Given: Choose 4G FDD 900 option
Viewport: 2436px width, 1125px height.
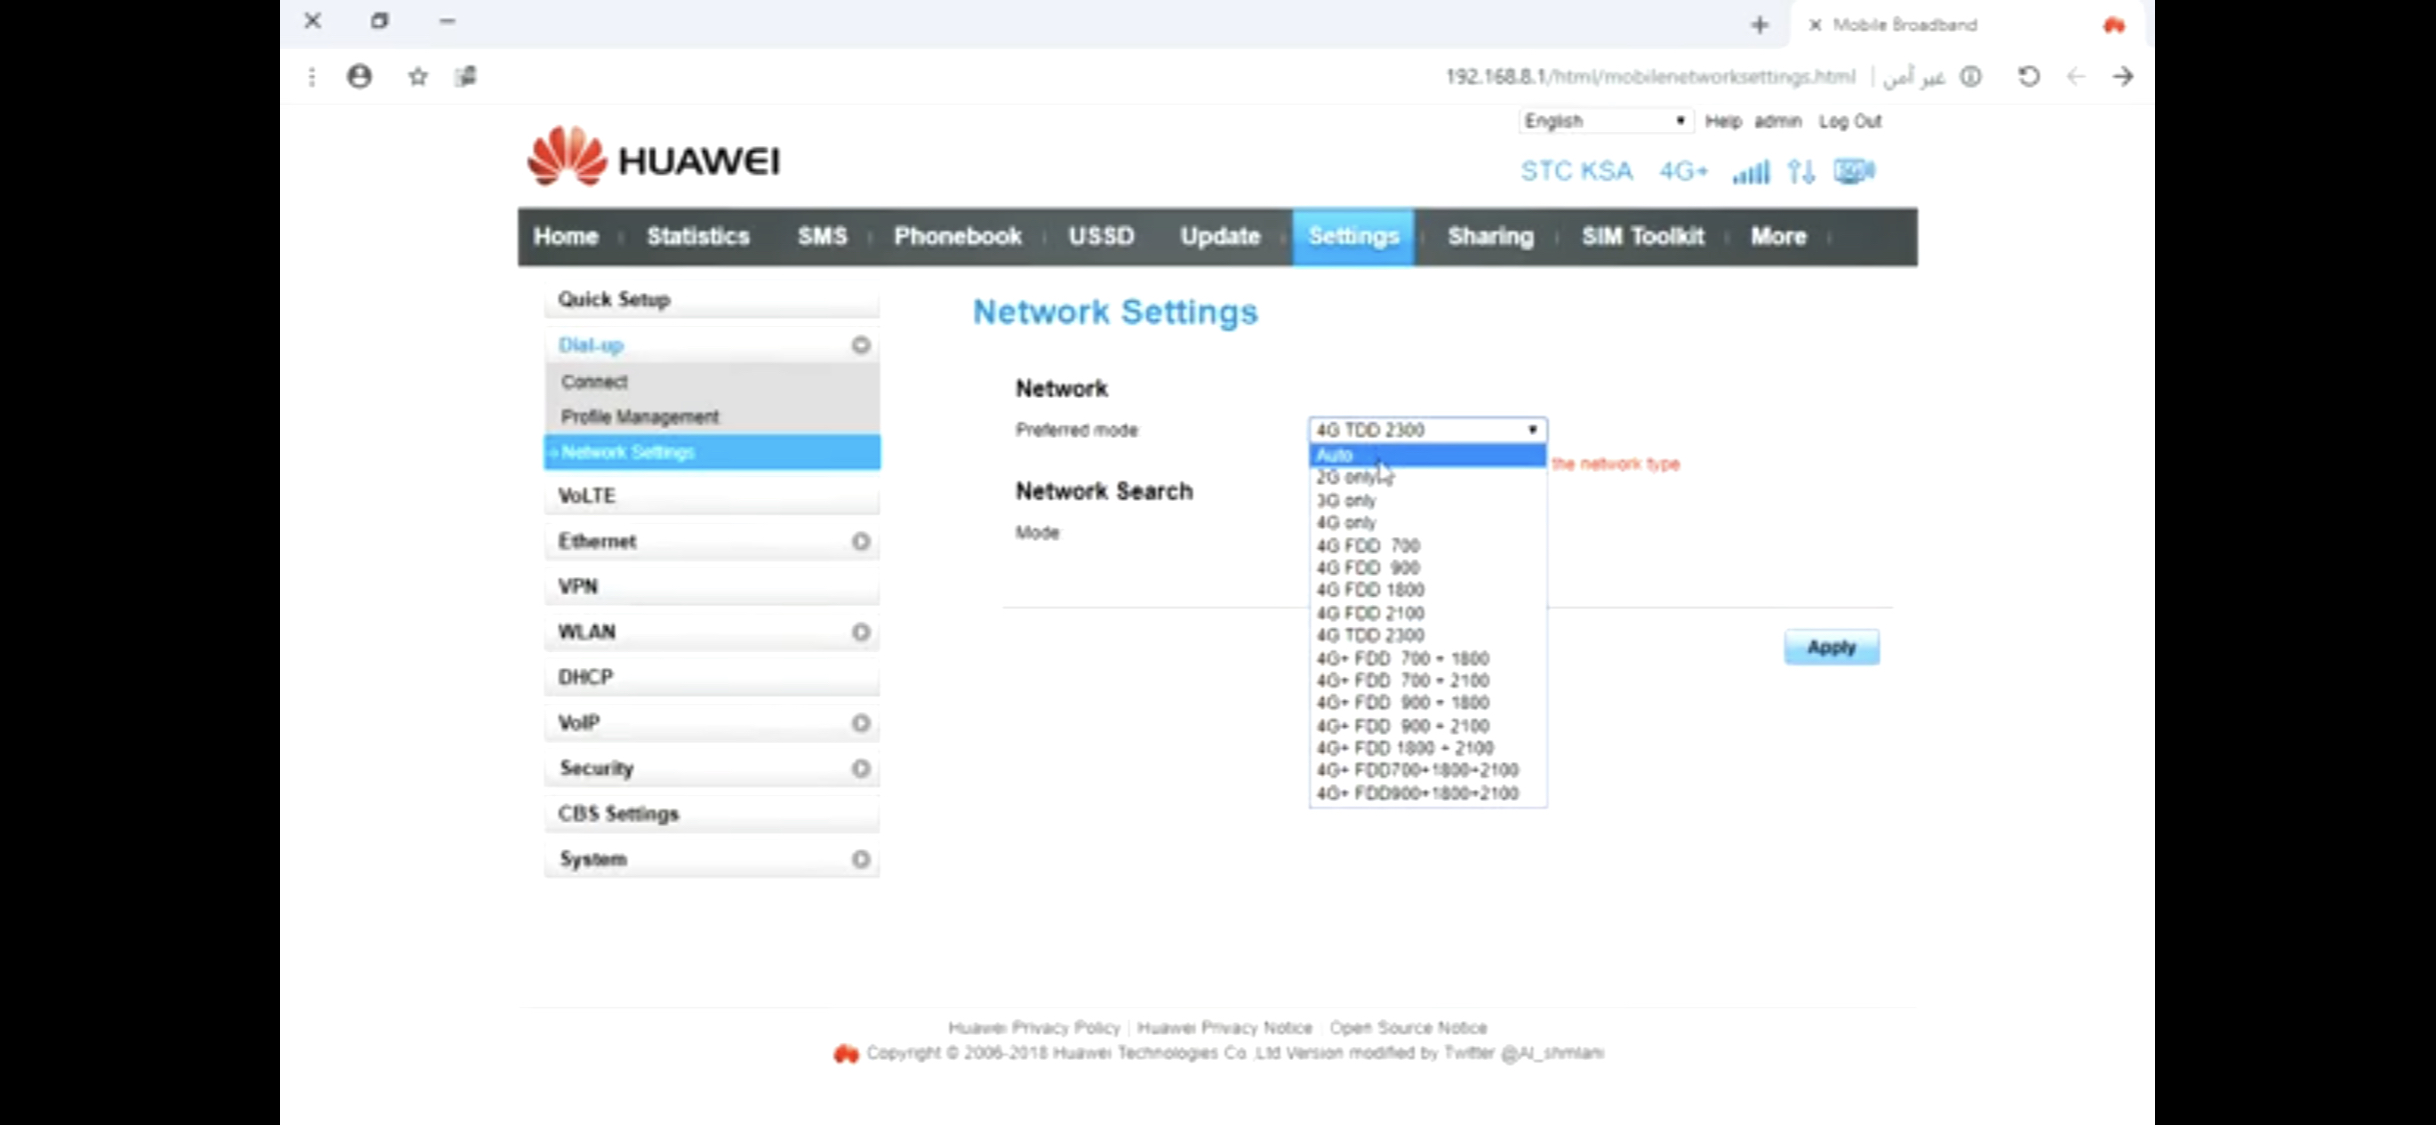Looking at the screenshot, I should [x=1427, y=568].
